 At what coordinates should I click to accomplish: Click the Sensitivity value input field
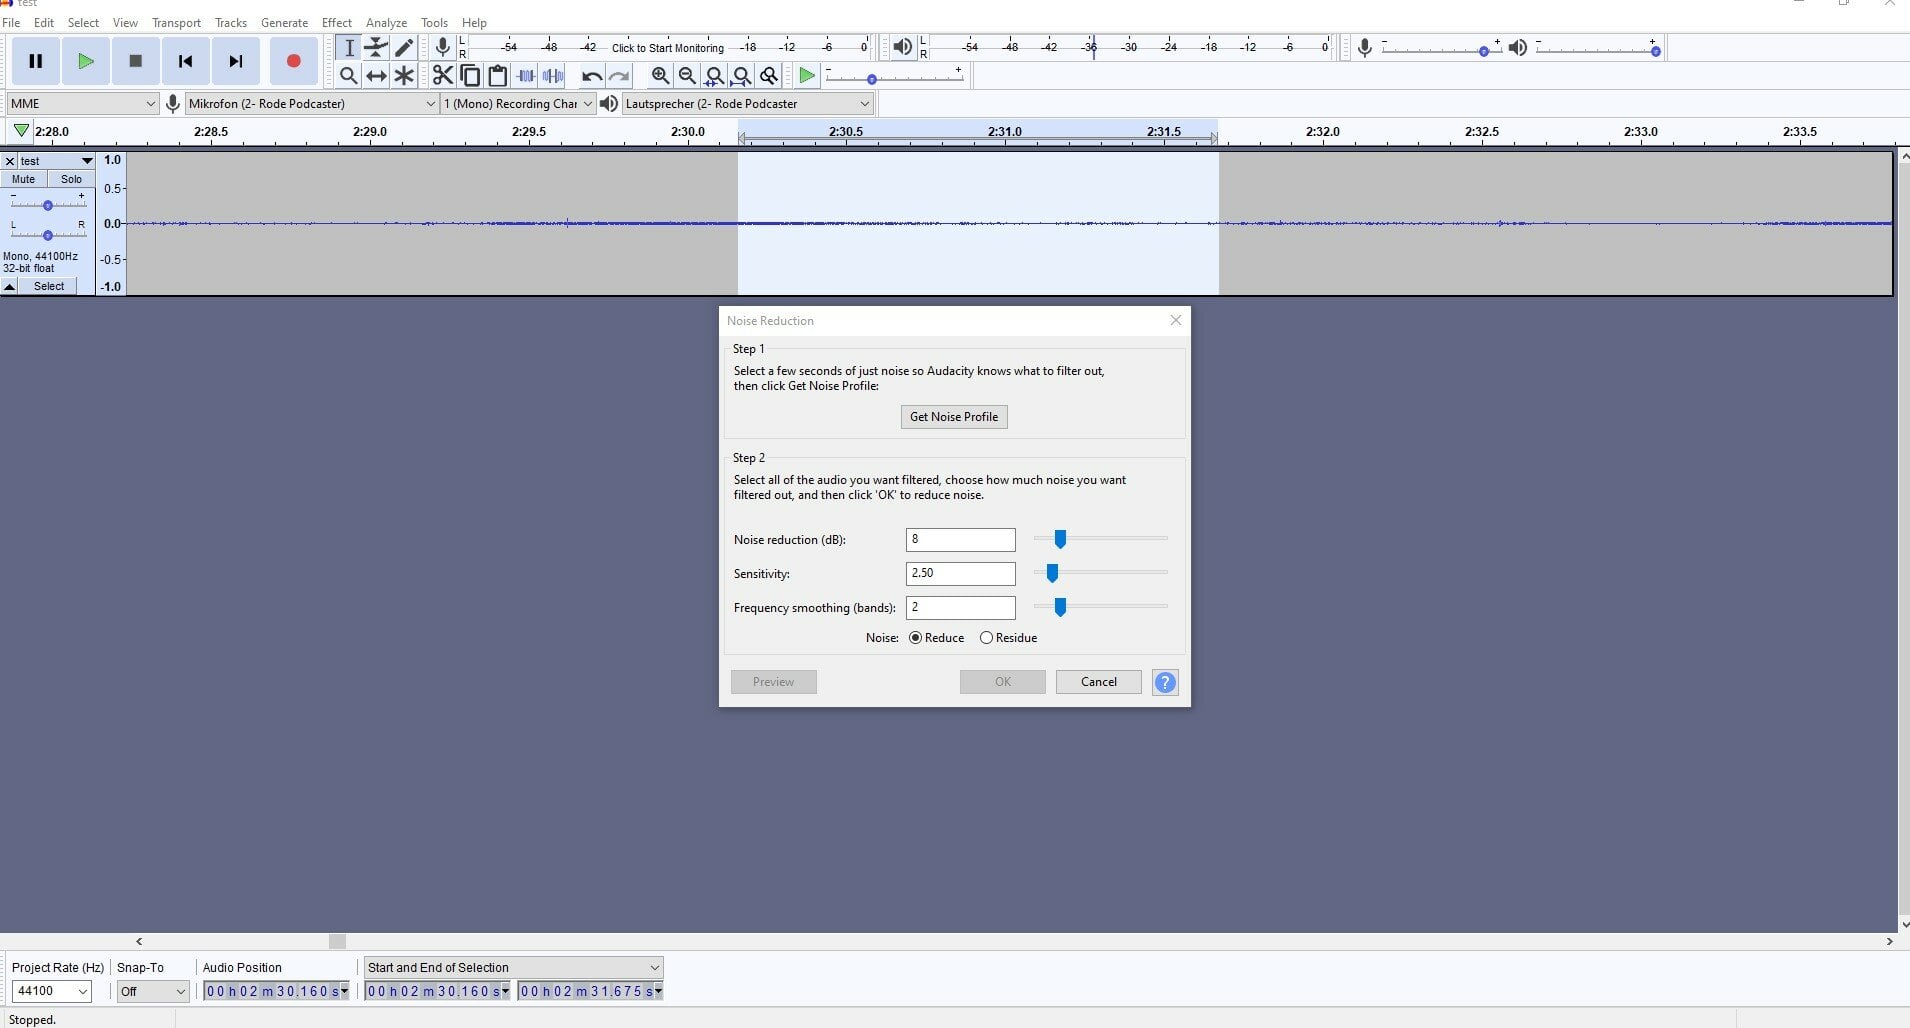click(x=960, y=574)
